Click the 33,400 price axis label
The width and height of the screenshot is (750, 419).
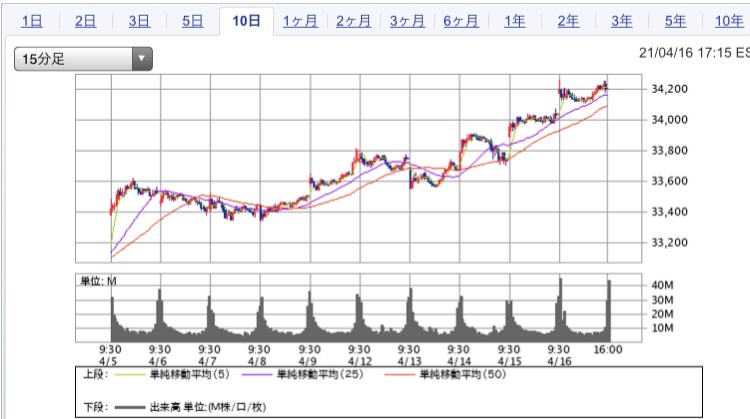pos(670,211)
